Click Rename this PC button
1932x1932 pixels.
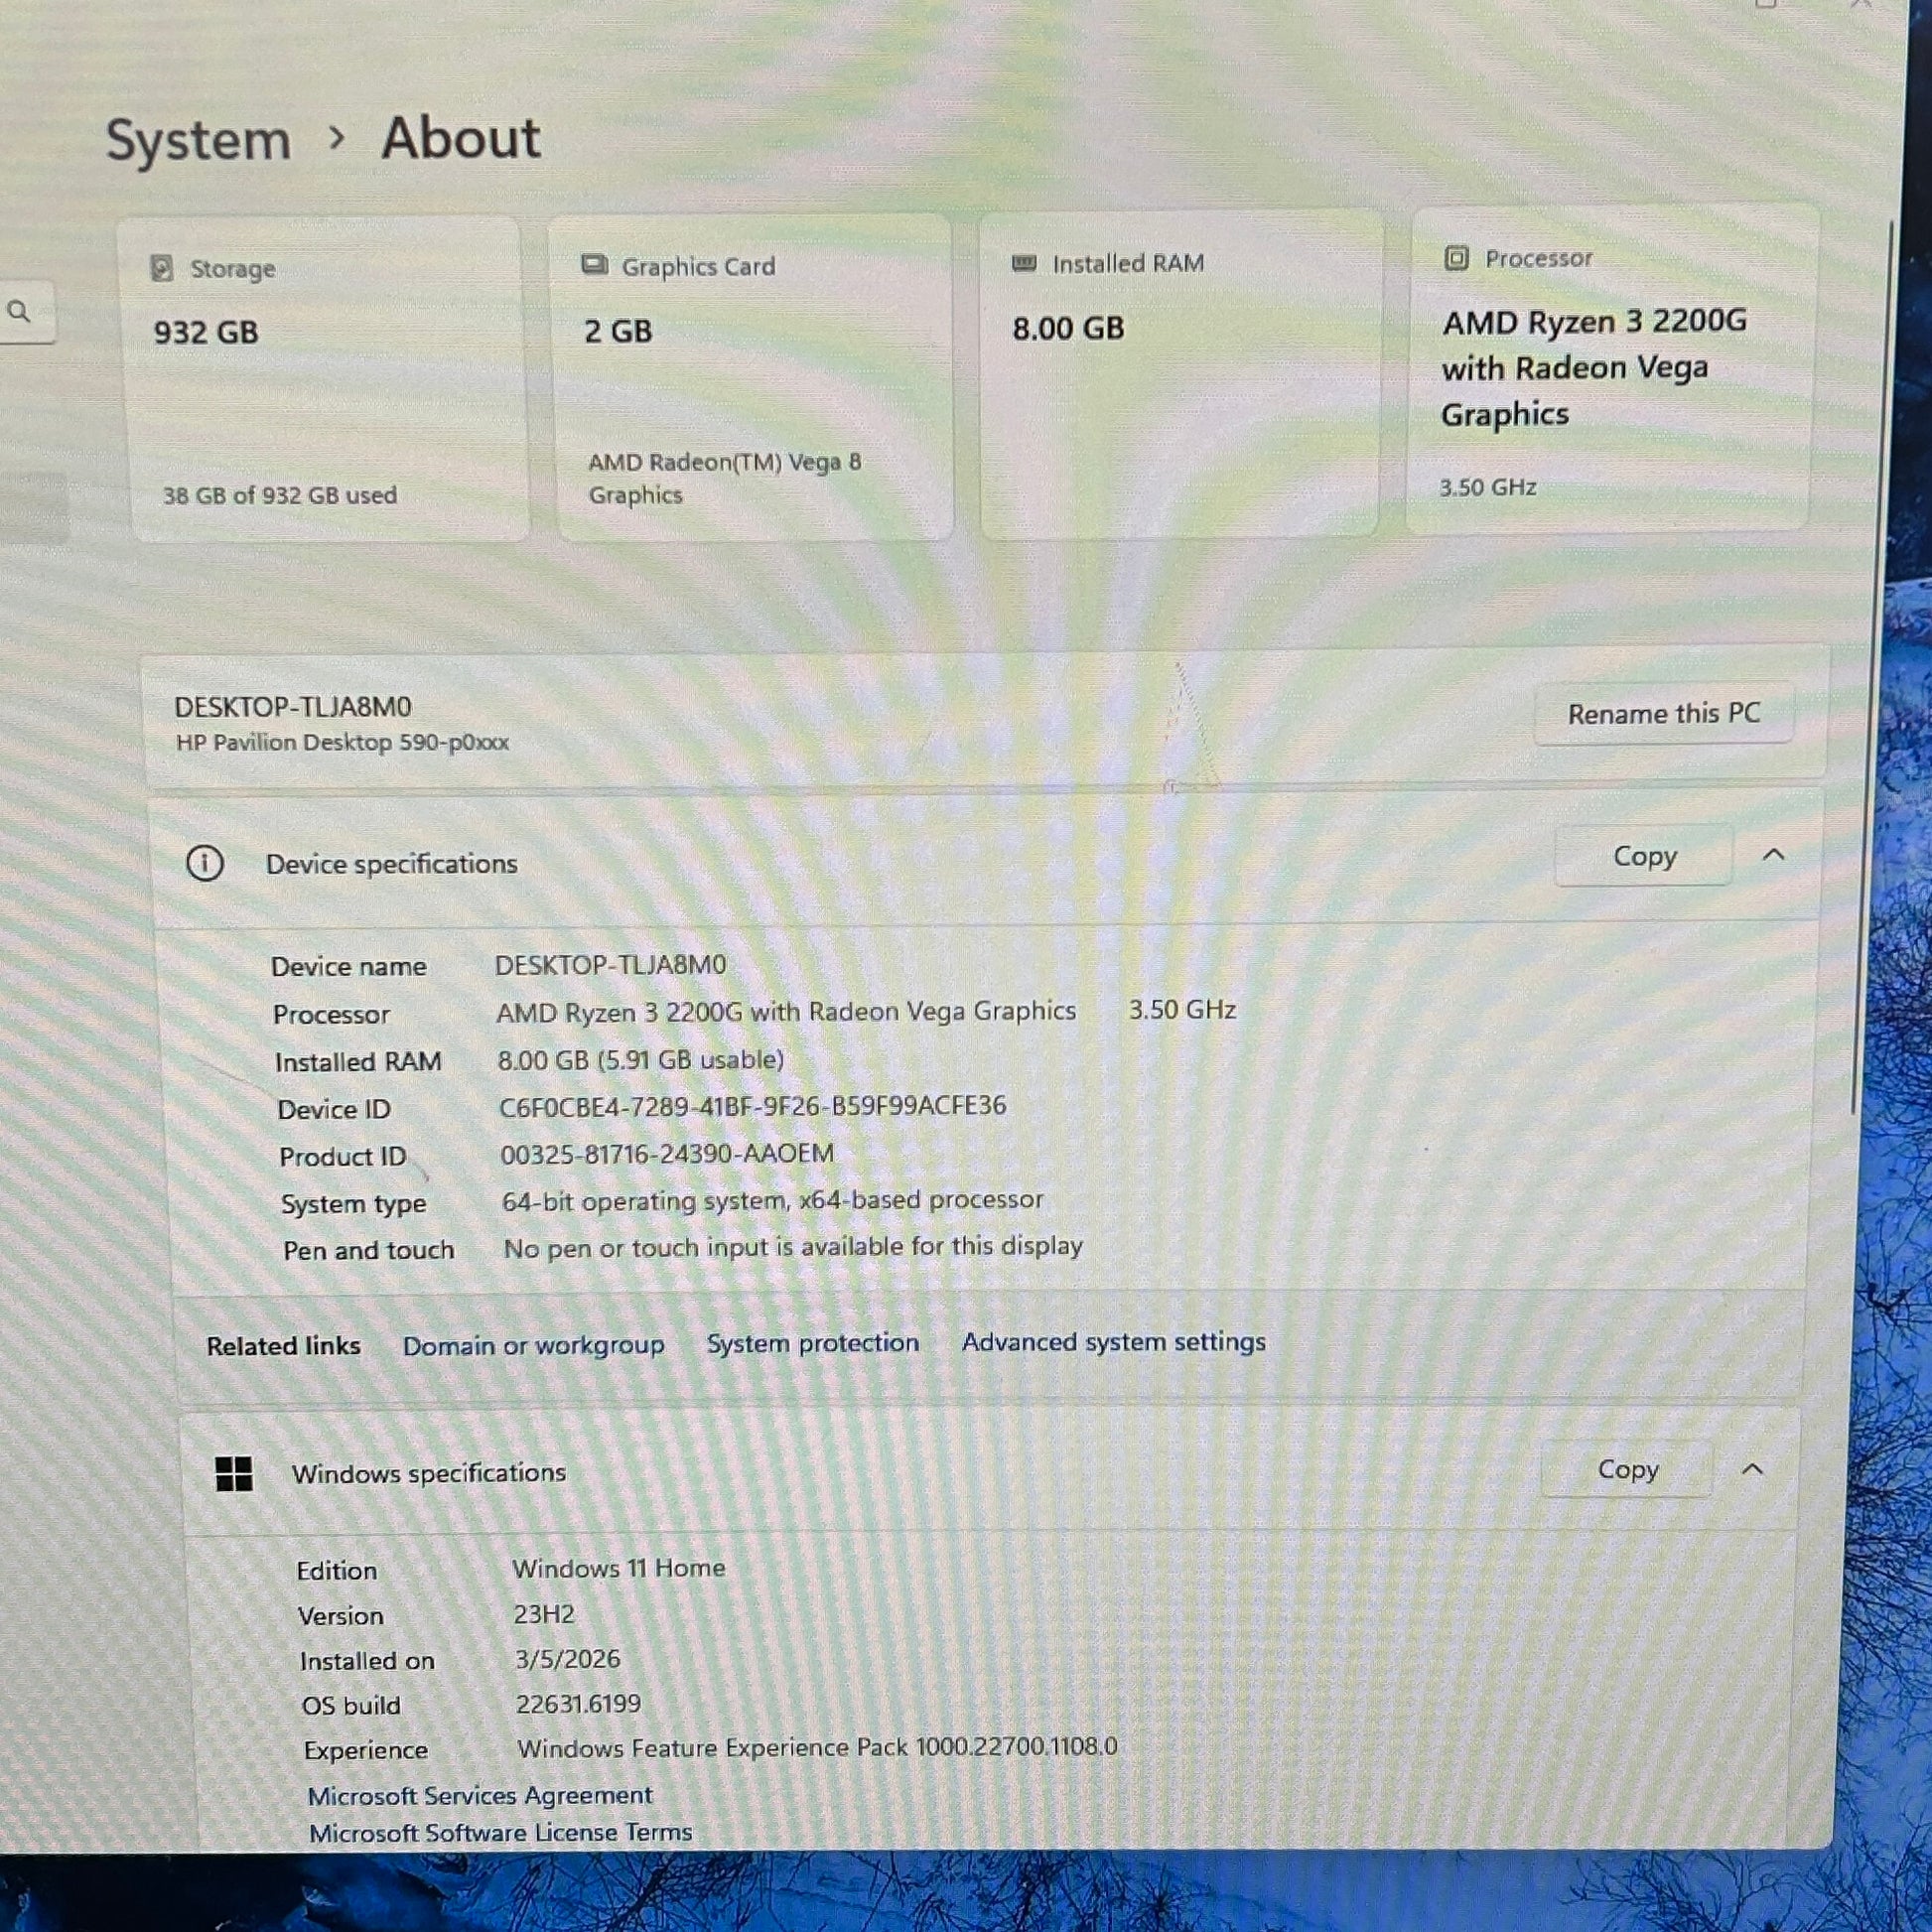click(x=1663, y=714)
